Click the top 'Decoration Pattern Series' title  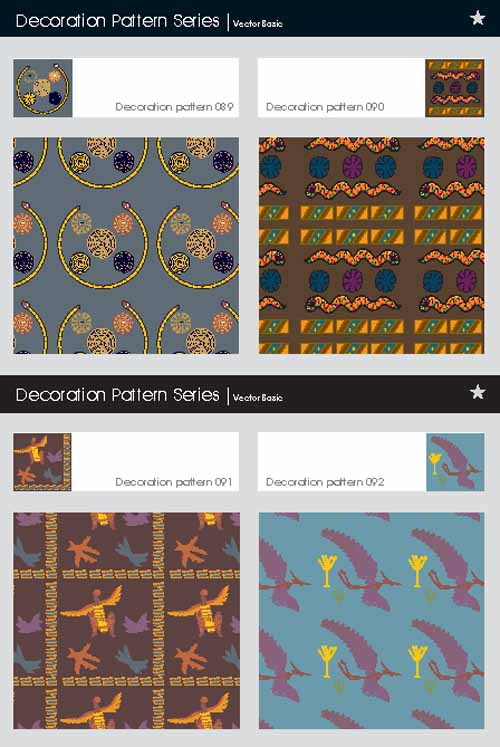118,21
